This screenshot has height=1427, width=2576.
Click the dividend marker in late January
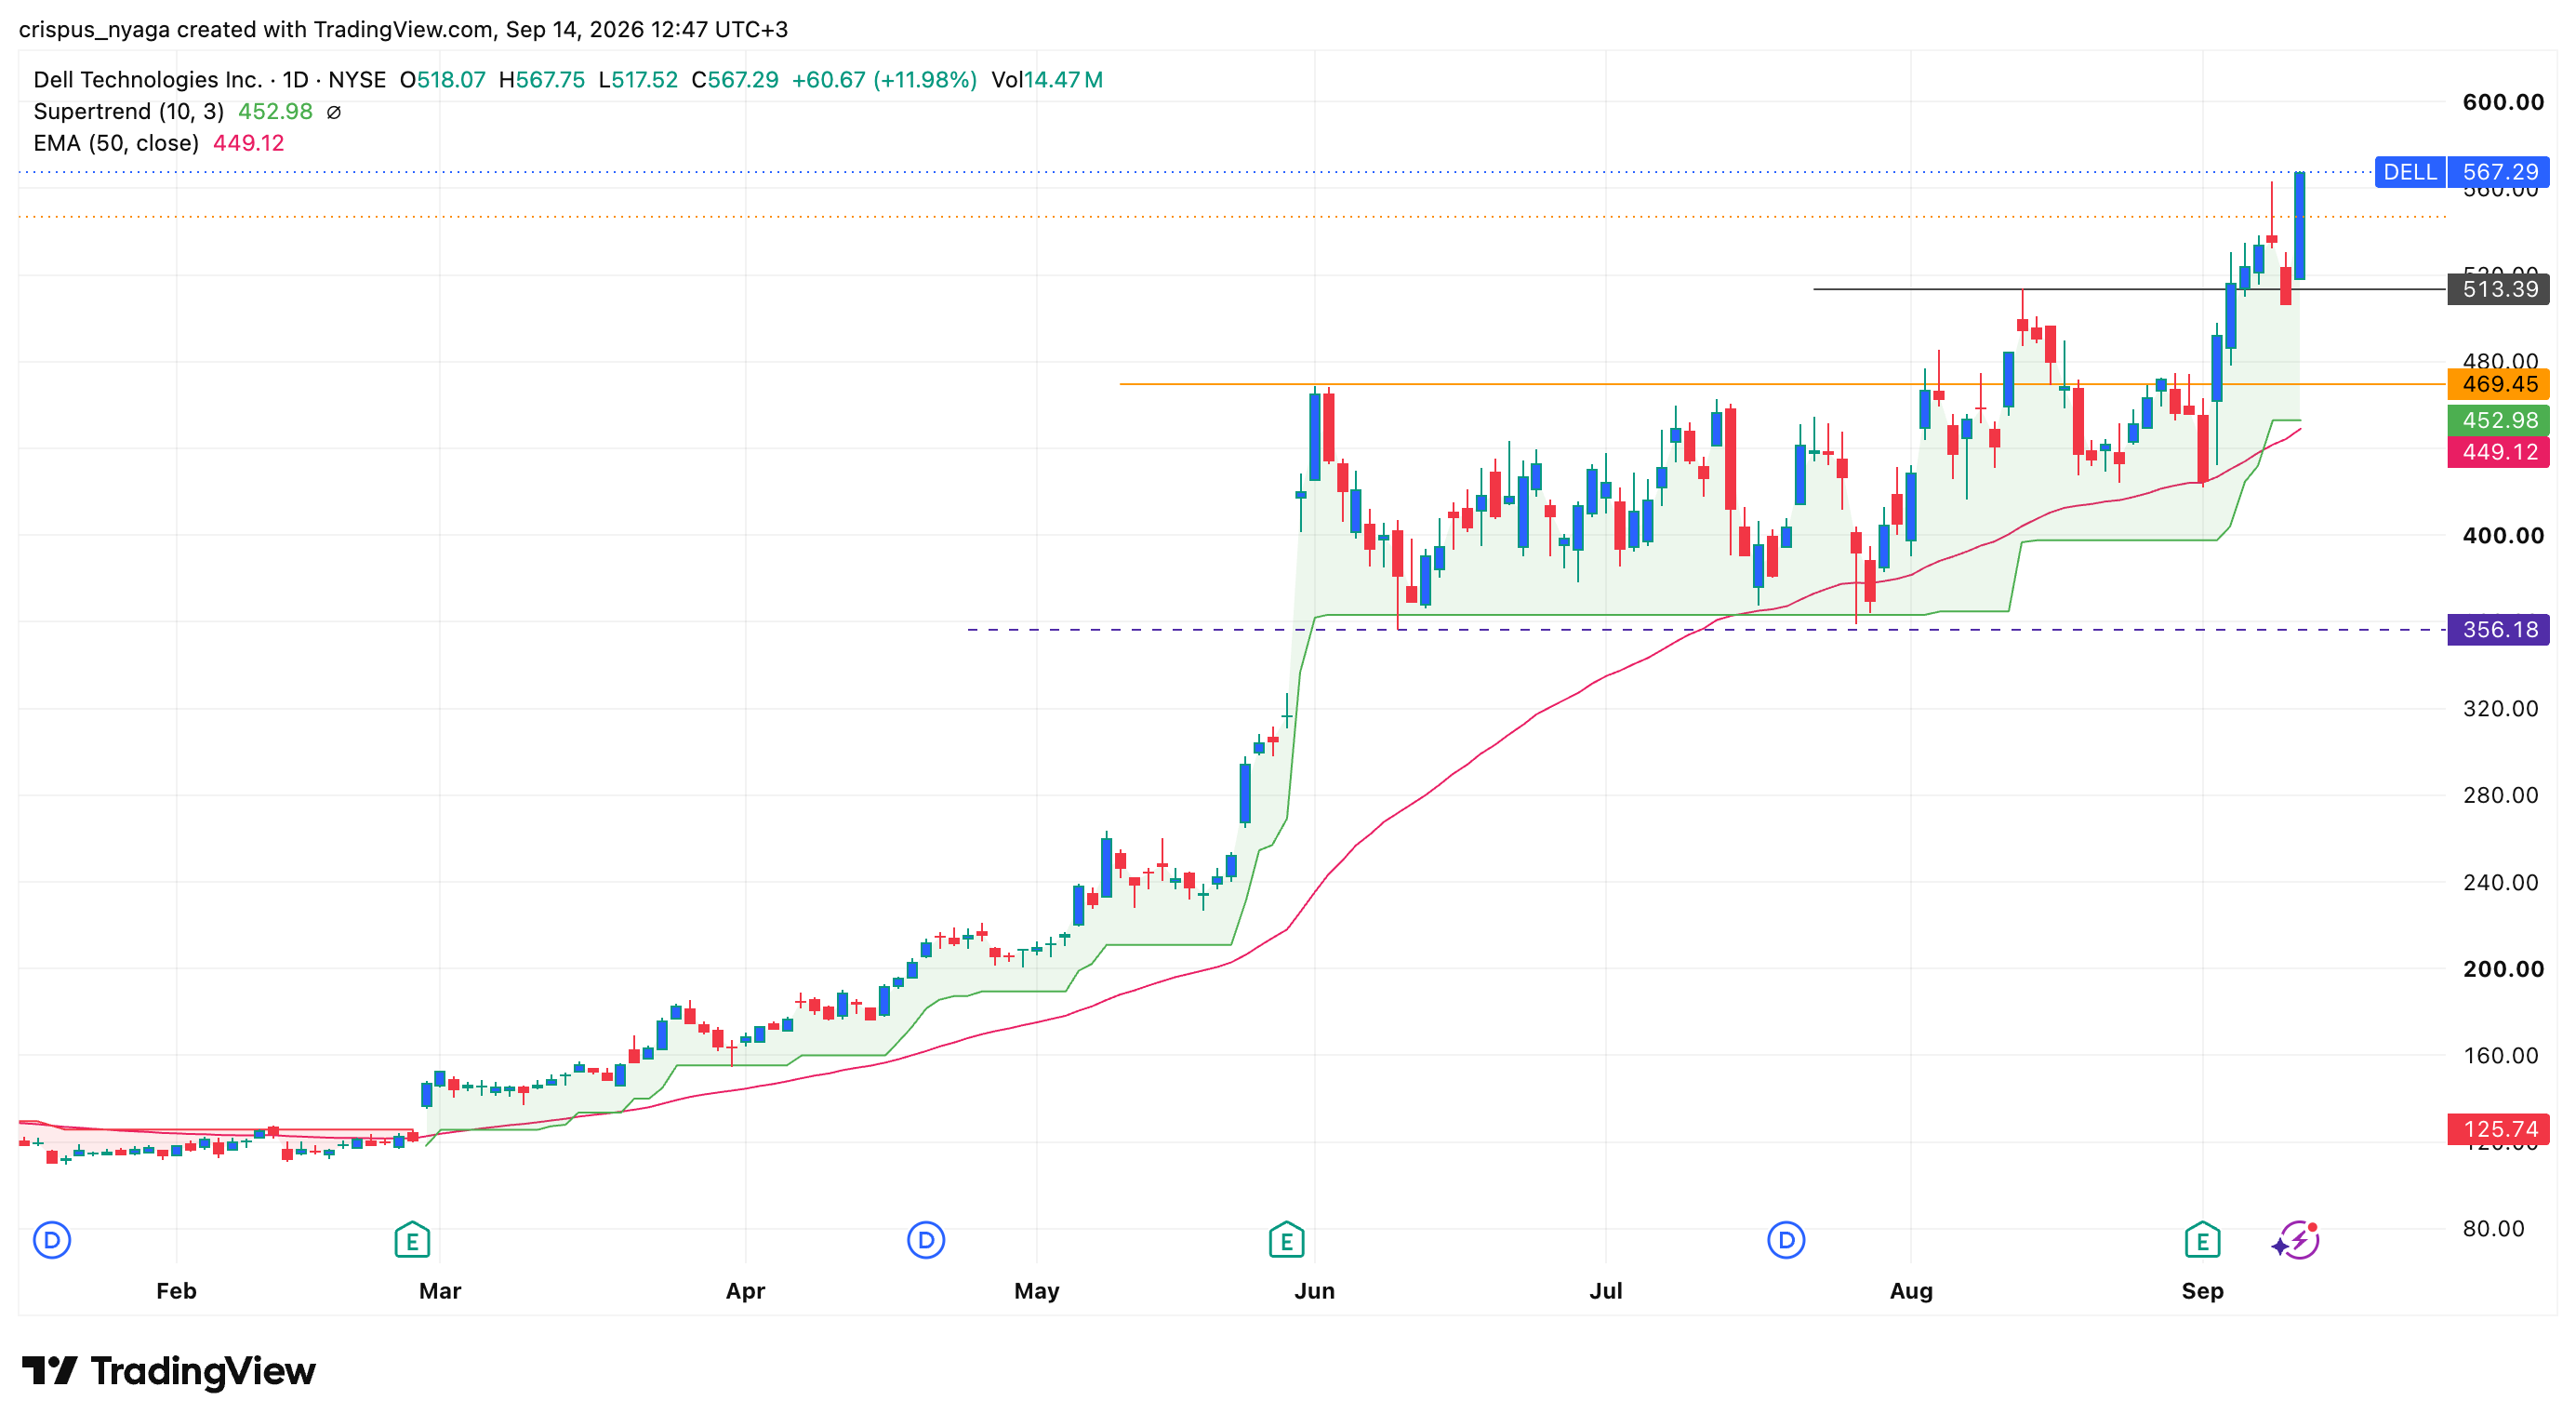point(52,1240)
